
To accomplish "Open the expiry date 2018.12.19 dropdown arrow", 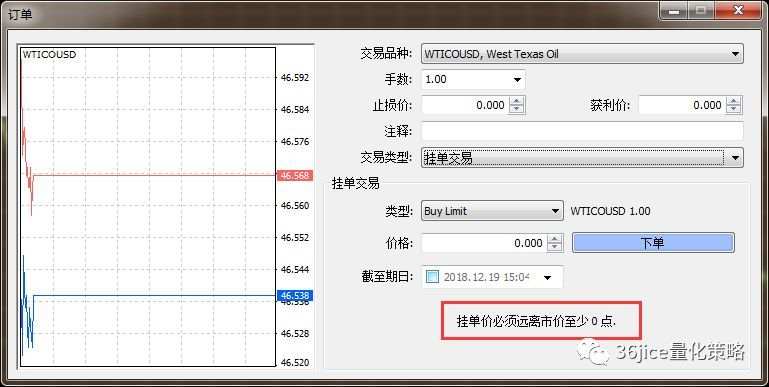I will (x=547, y=277).
